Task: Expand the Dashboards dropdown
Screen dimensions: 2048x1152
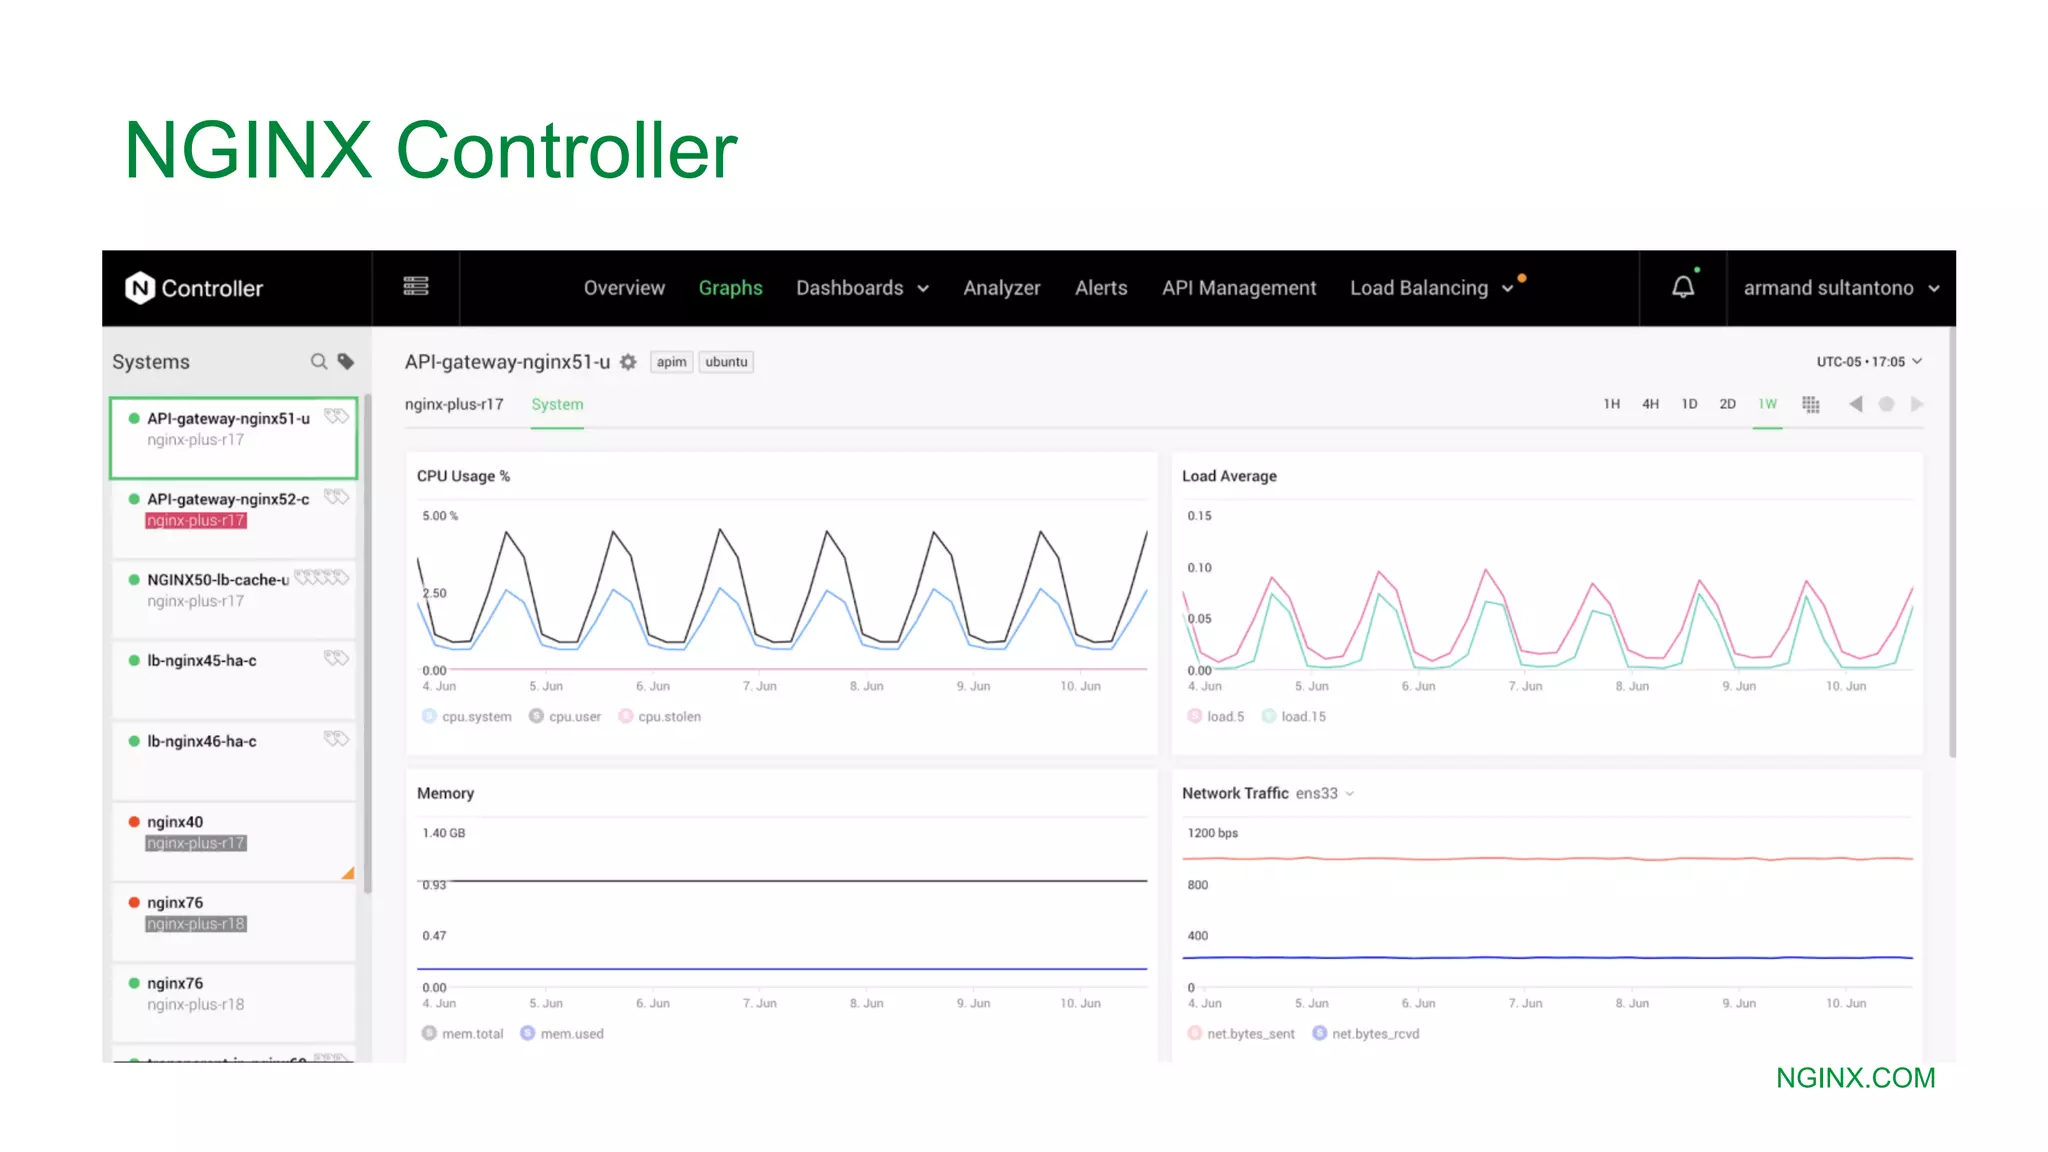Action: click(x=862, y=288)
